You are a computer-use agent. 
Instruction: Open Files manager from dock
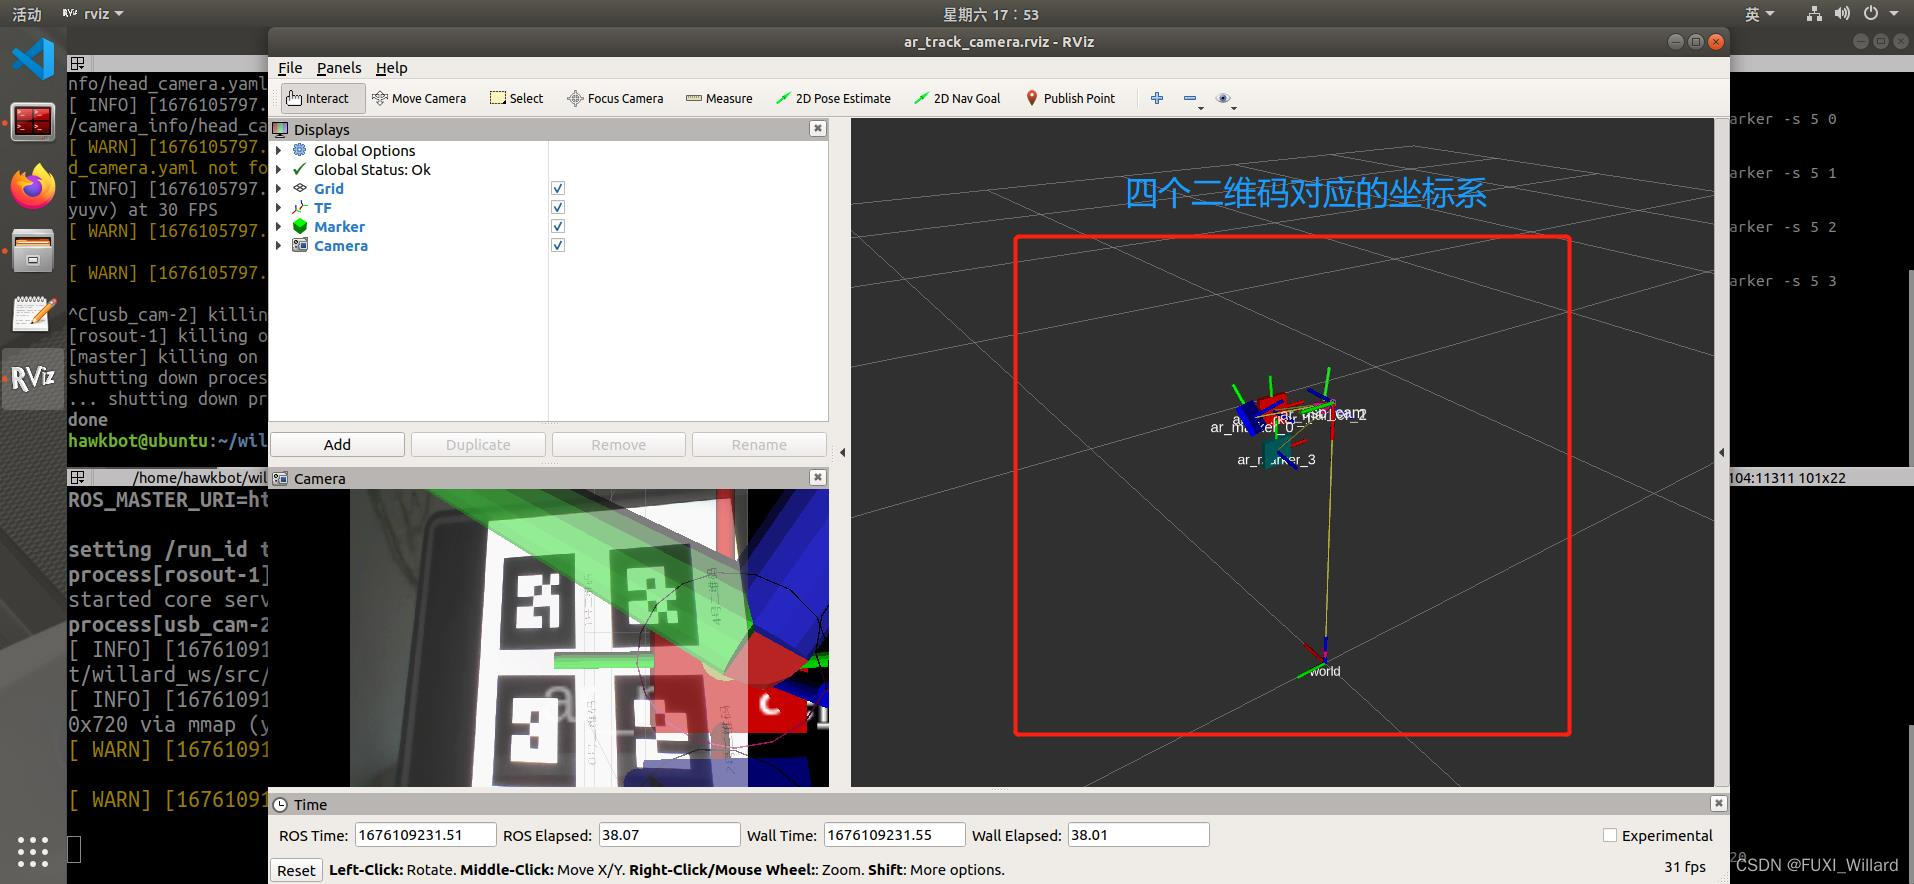pos(33,250)
